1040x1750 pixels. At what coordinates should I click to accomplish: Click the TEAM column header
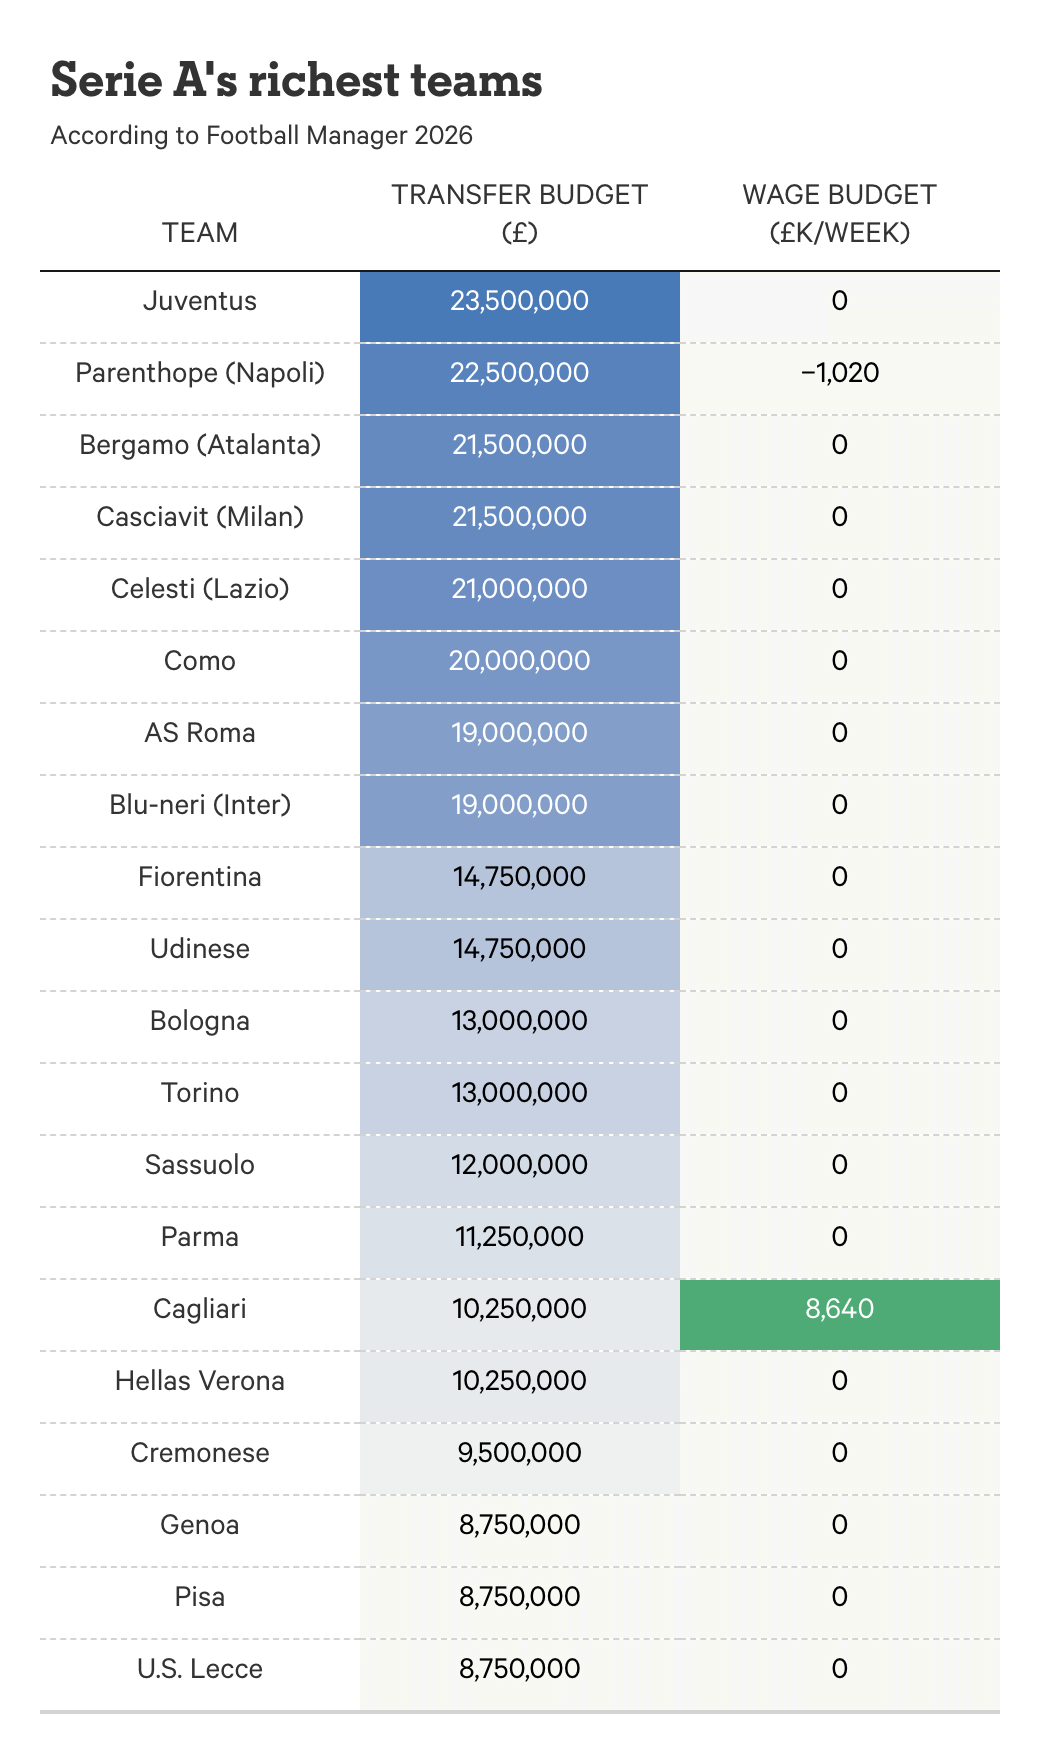click(200, 232)
